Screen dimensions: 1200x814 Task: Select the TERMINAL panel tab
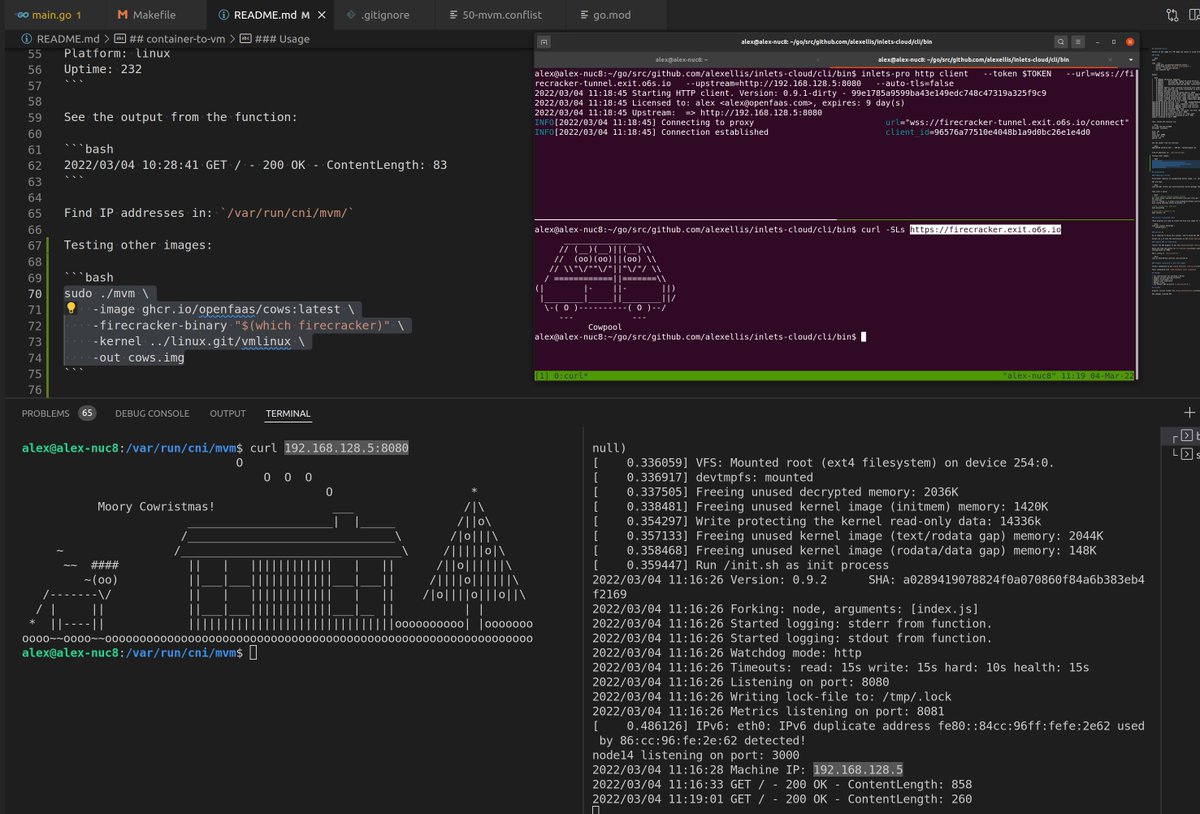pyautogui.click(x=288, y=413)
